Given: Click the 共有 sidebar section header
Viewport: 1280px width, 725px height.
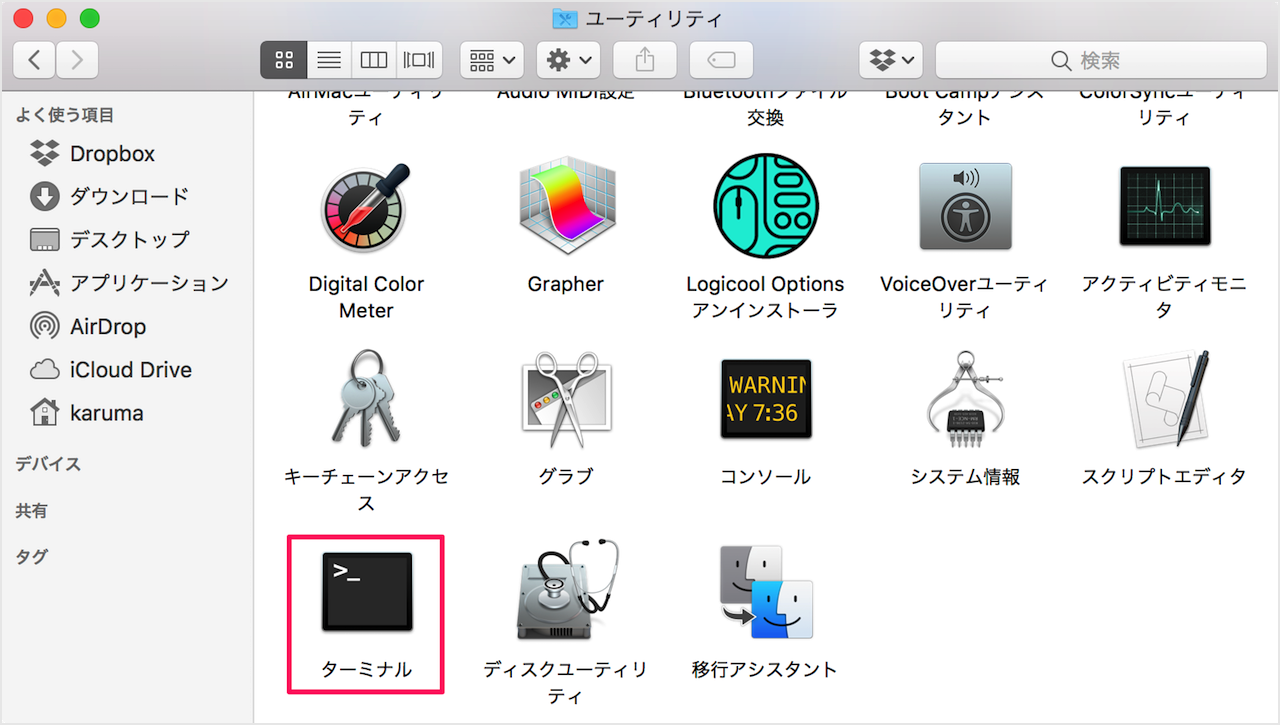Looking at the screenshot, I should (31, 510).
